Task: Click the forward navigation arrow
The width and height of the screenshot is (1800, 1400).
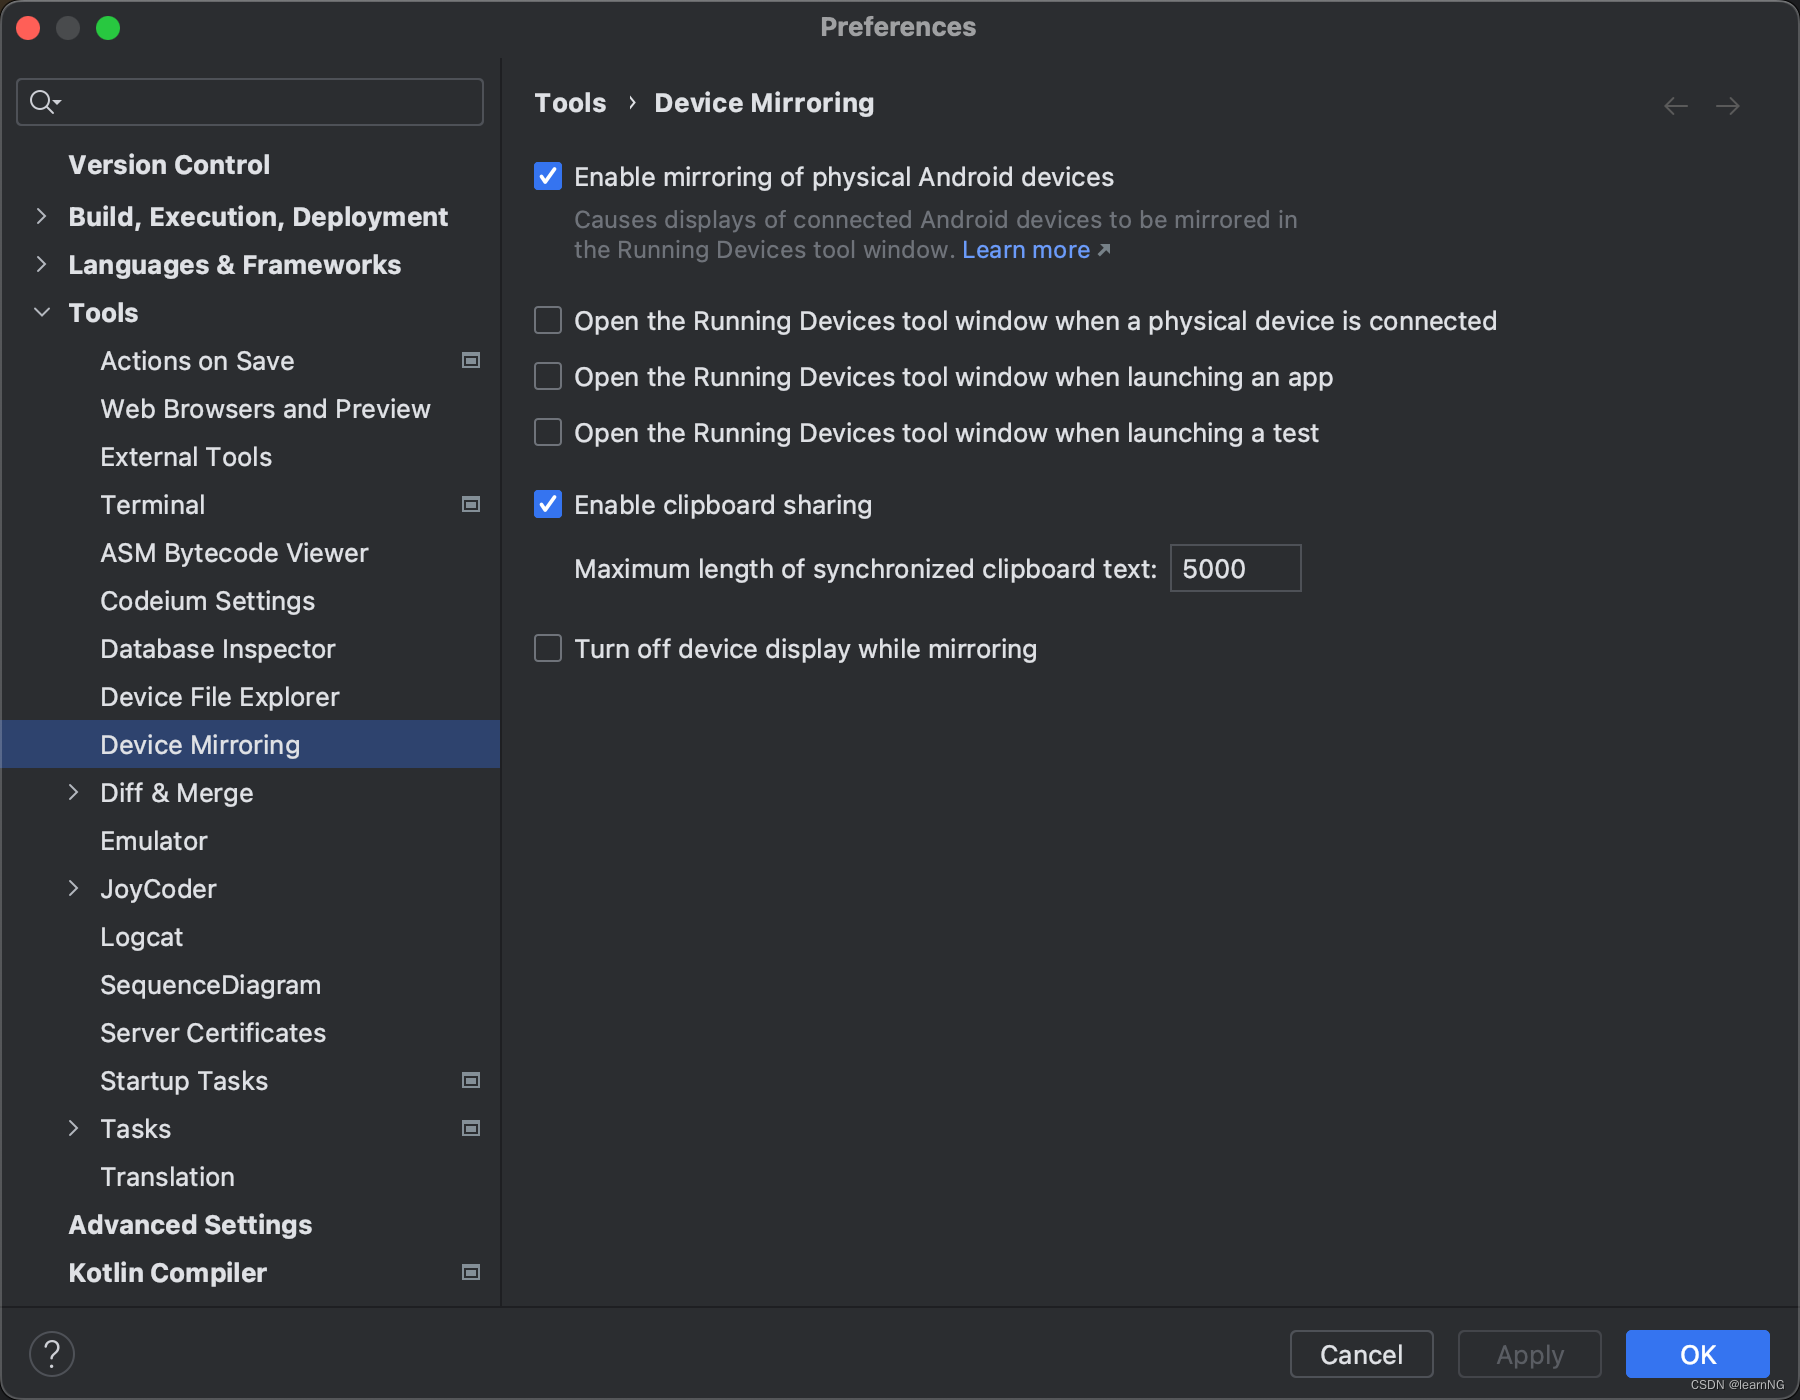Action: [1728, 106]
